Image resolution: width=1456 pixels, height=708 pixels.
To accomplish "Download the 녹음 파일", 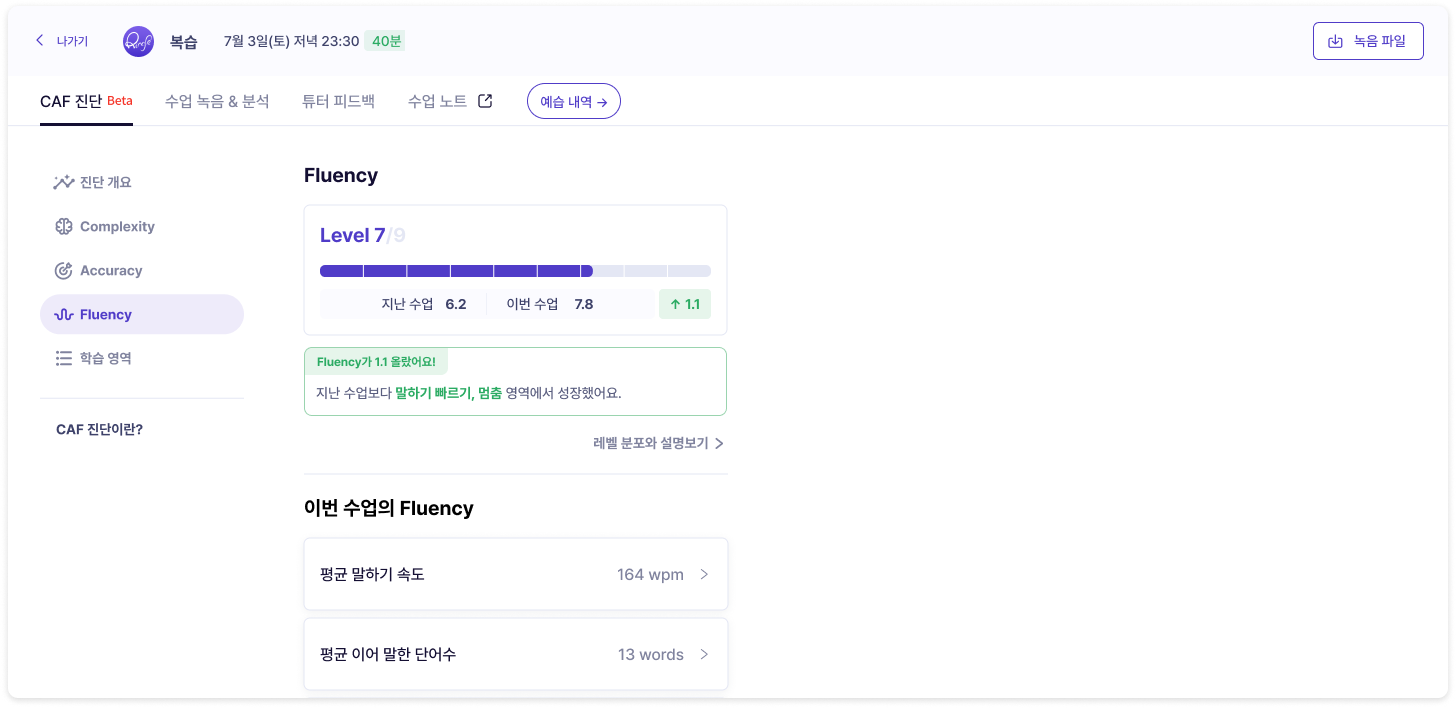I will tap(1368, 41).
